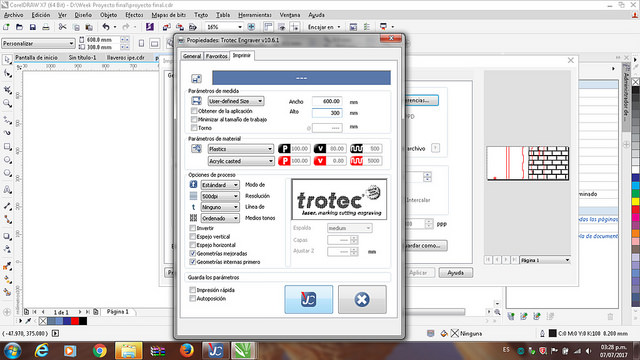Select the Pick tool in the toolbox
The height and width of the screenshot is (360, 640).
pos(7,60)
